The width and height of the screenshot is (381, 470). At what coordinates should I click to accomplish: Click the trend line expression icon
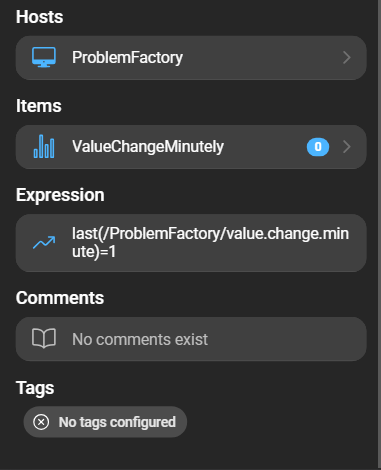[44, 242]
